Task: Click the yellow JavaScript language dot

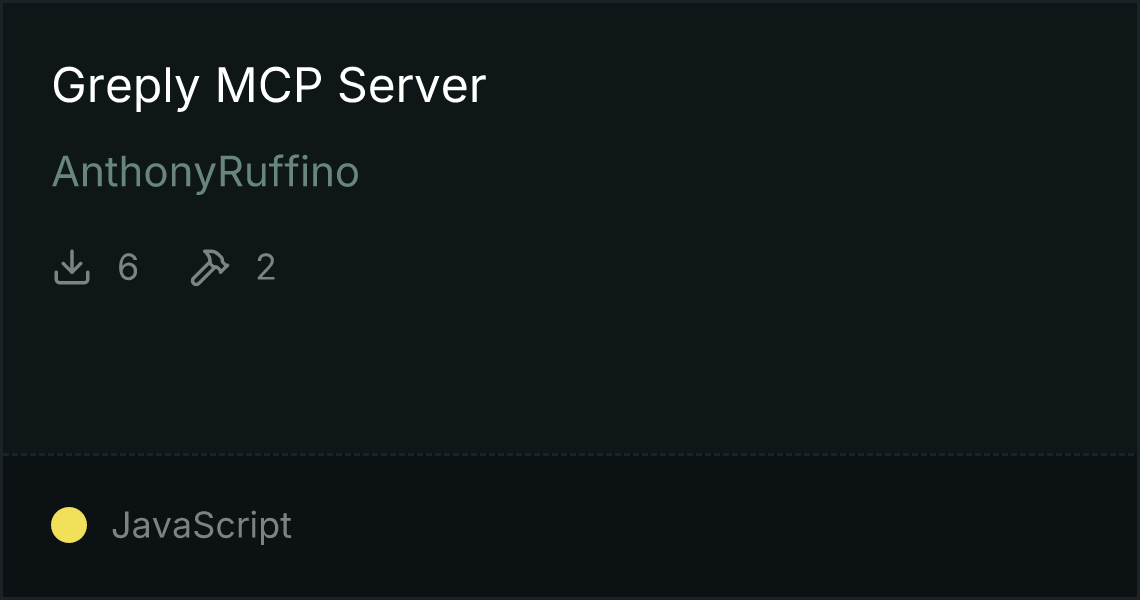Action: coord(69,525)
